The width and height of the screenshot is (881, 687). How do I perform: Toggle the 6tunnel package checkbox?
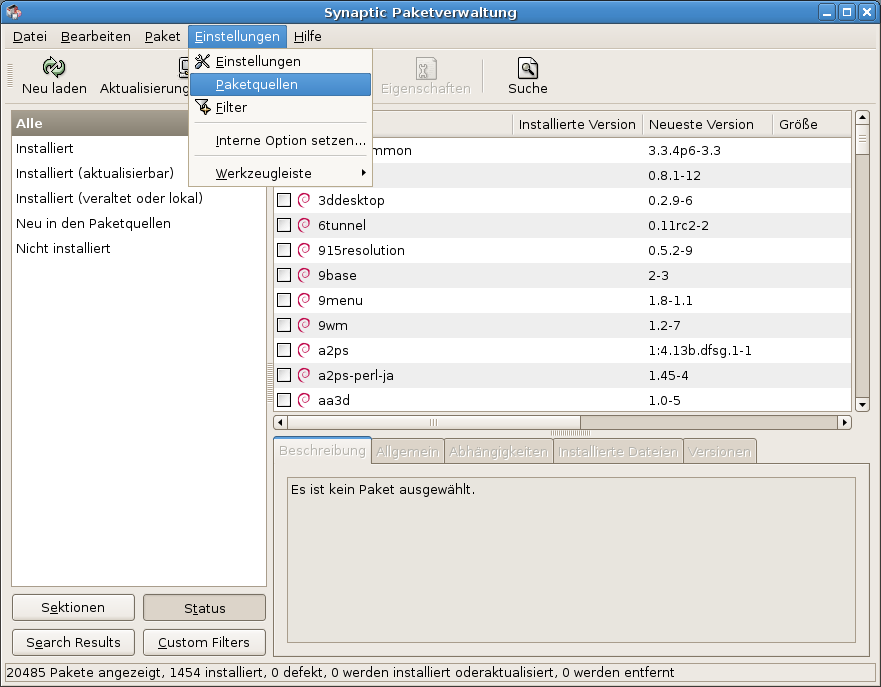click(284, 225)
